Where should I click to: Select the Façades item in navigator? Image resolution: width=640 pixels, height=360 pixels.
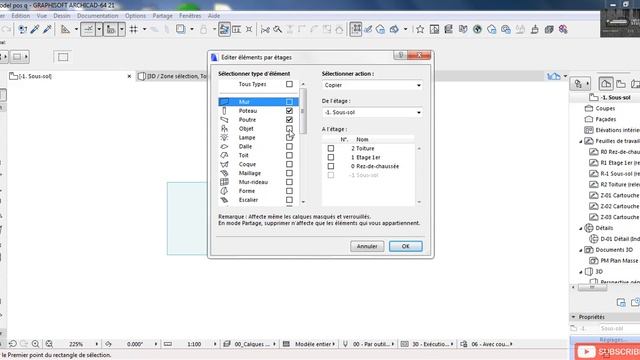[605, 120]
